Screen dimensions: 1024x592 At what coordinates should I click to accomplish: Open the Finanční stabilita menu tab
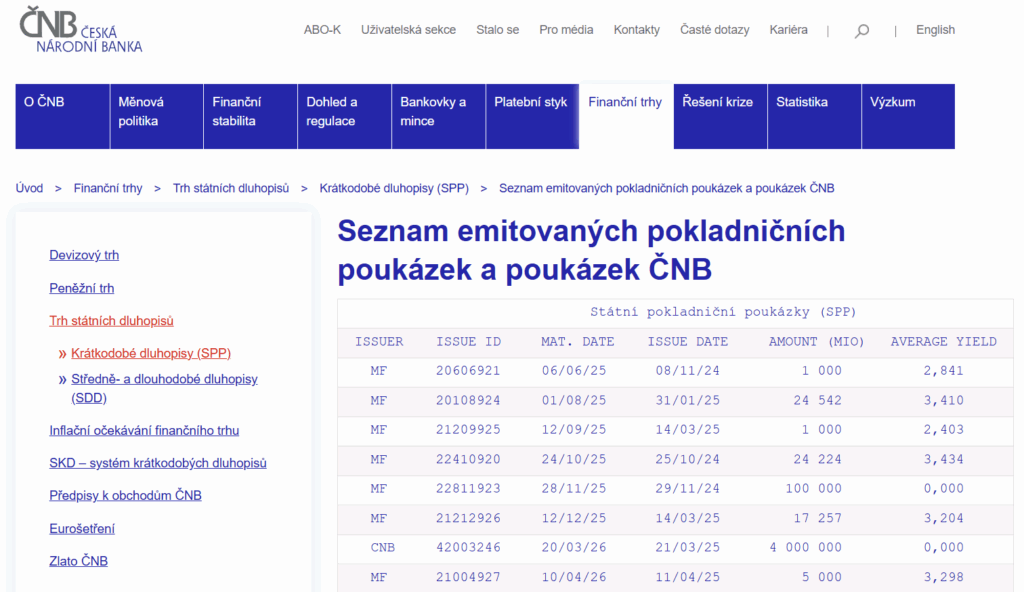(251, 116)
